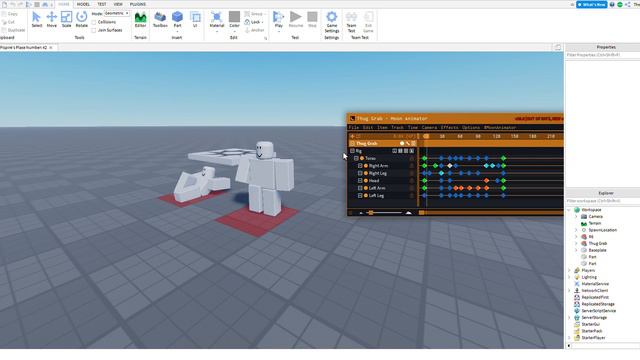
Task: Open the Camera menu in Moon Animator
Action: point(429,128)
